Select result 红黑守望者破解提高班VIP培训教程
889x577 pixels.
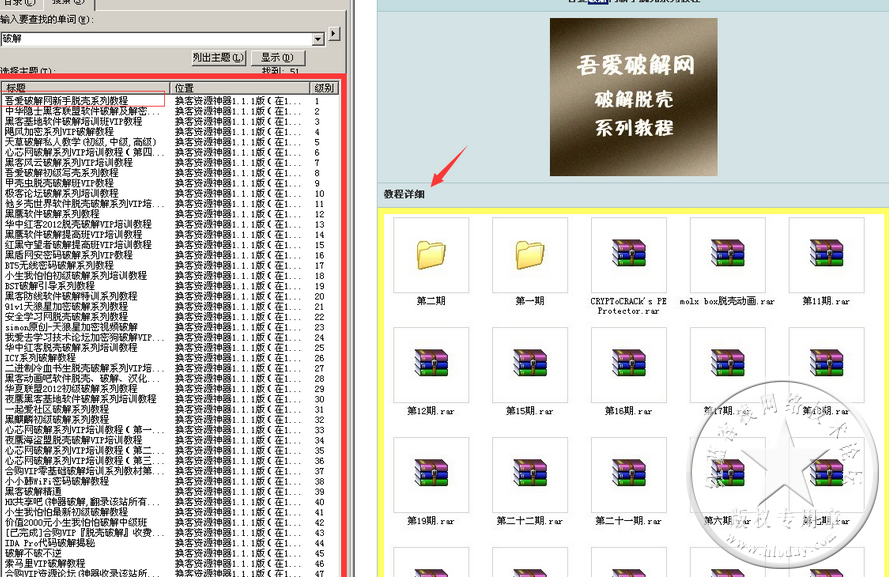78,244
